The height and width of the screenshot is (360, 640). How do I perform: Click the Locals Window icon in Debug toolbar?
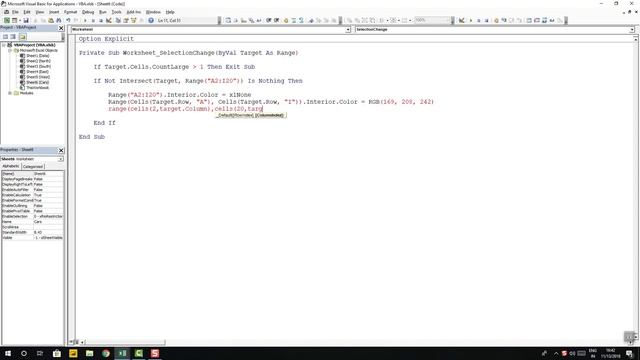coord(529,20)
